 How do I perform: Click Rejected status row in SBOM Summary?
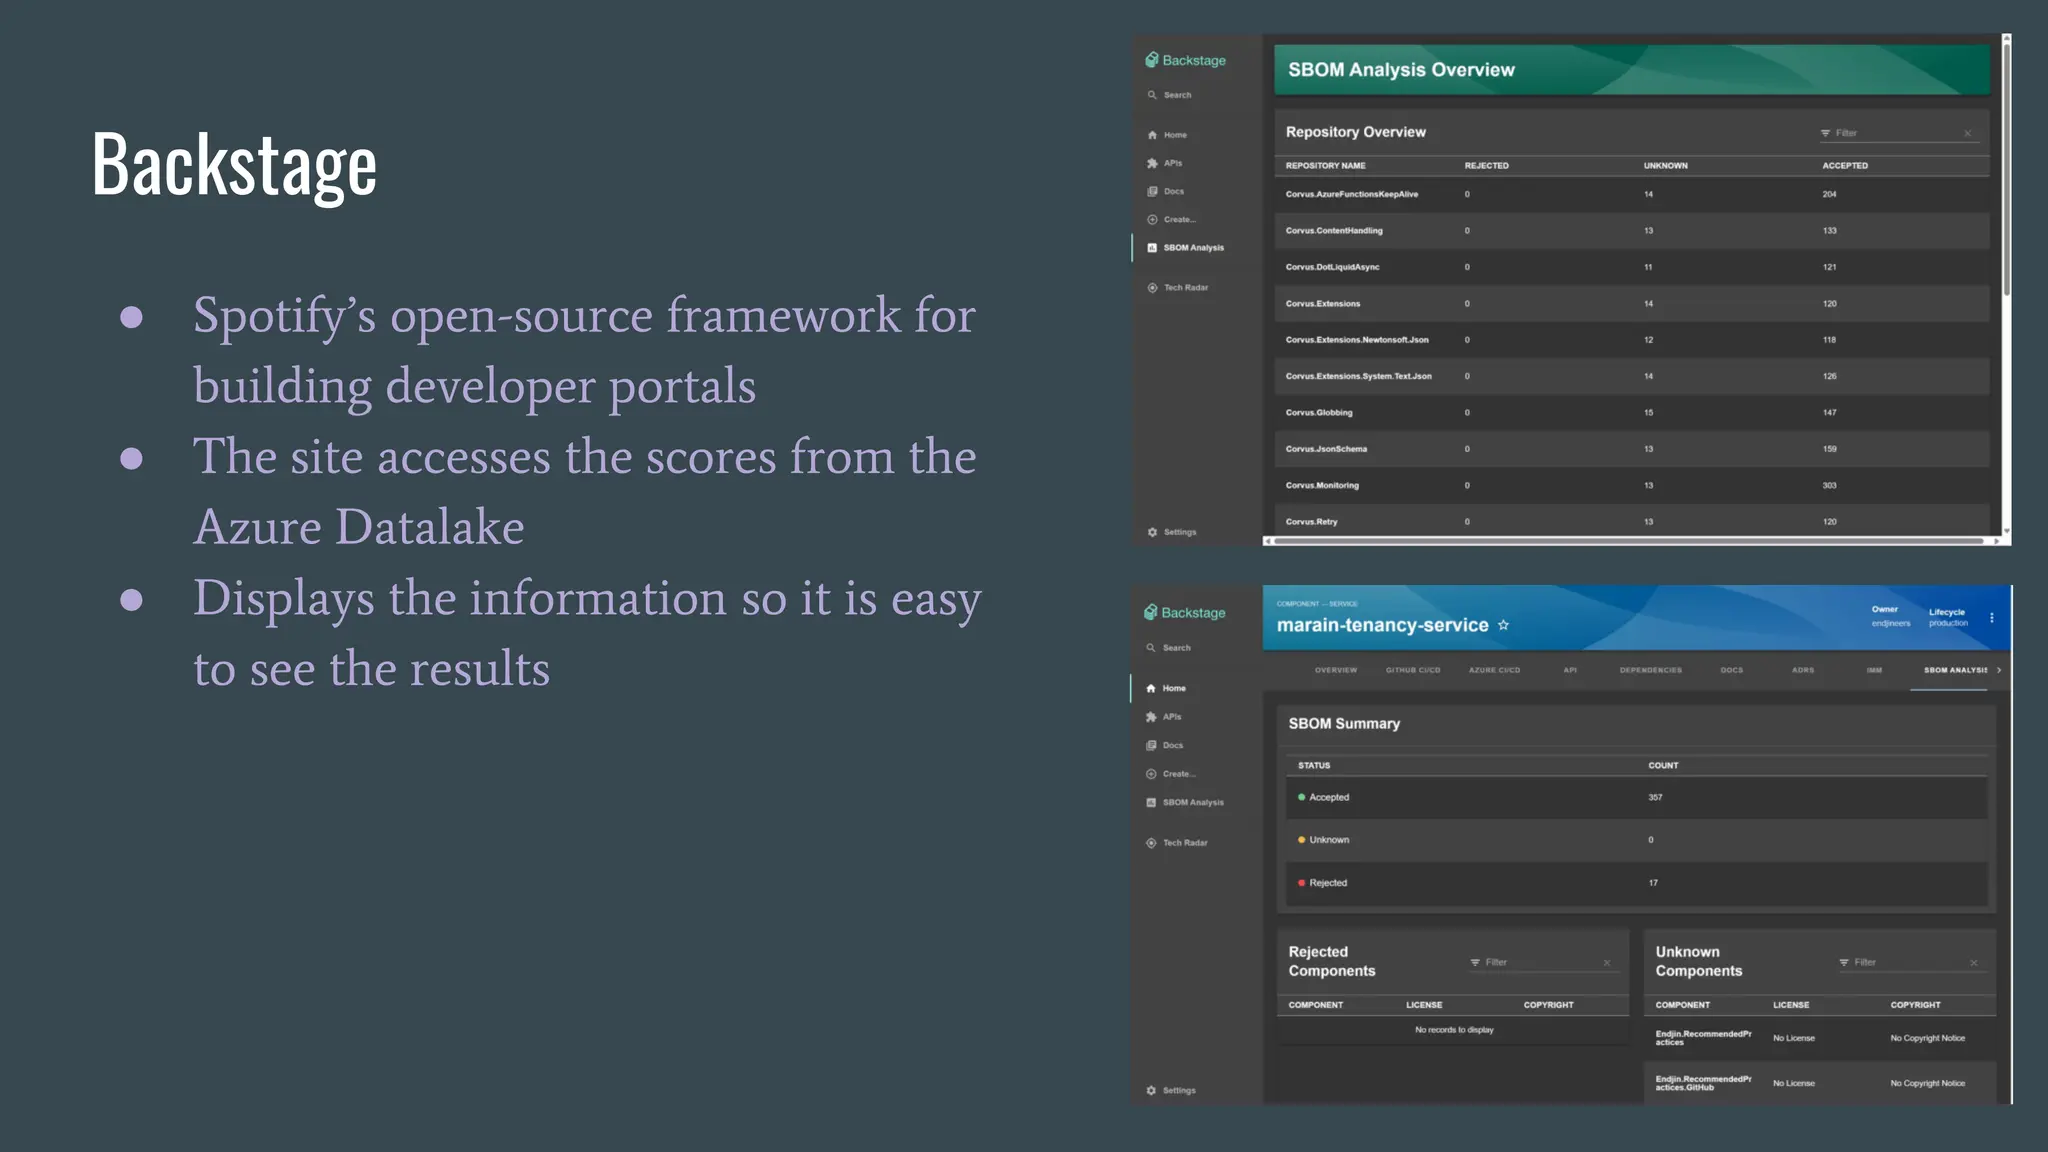1637,883
